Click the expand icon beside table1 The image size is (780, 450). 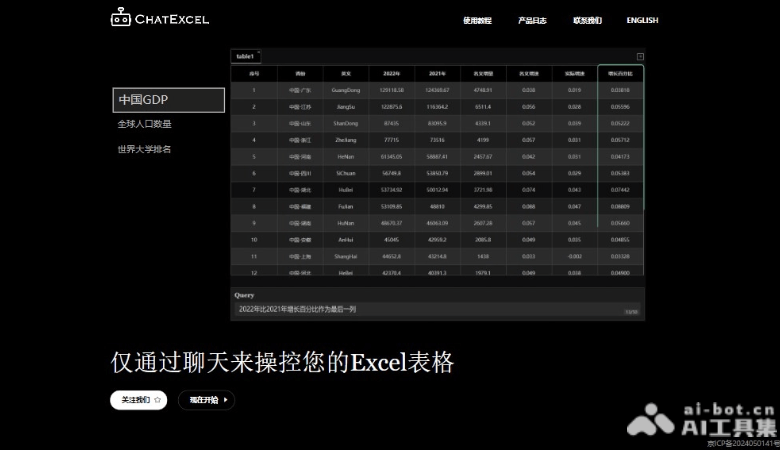(640, 57)
